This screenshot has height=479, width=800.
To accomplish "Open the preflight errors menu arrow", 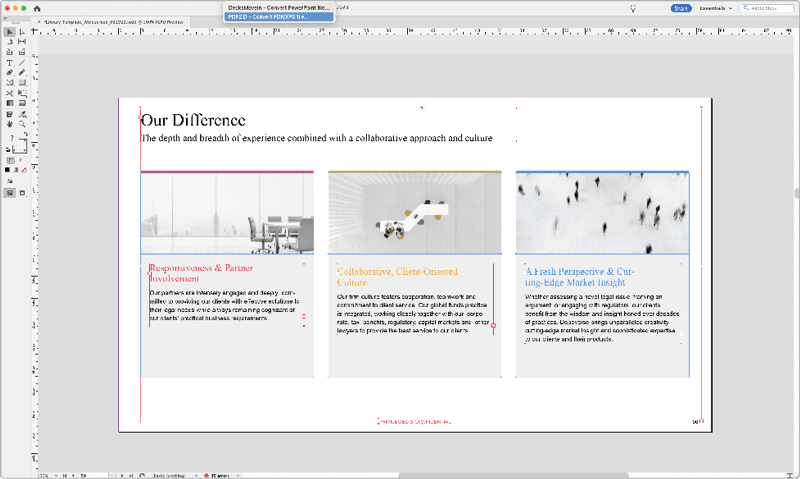I will pos(238,475).
